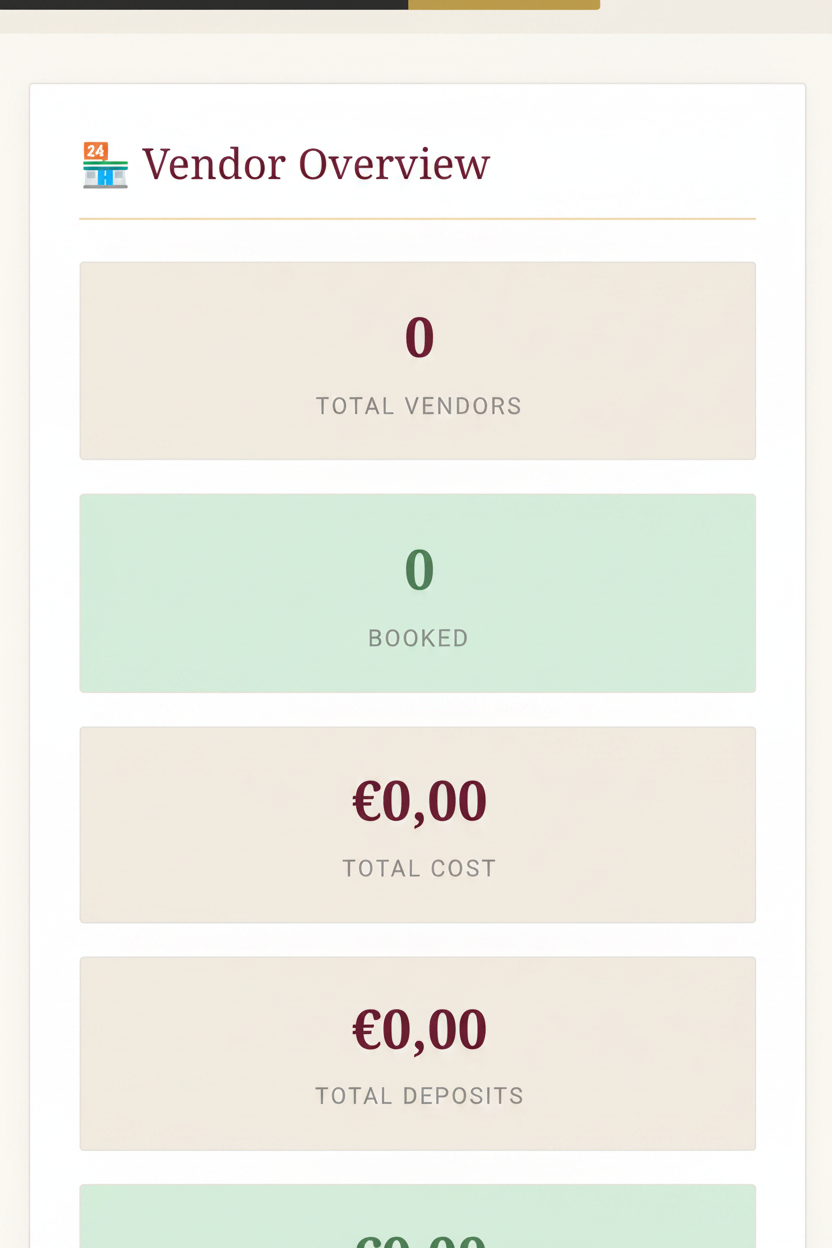Open the green Booked stat card

[418, 593]
